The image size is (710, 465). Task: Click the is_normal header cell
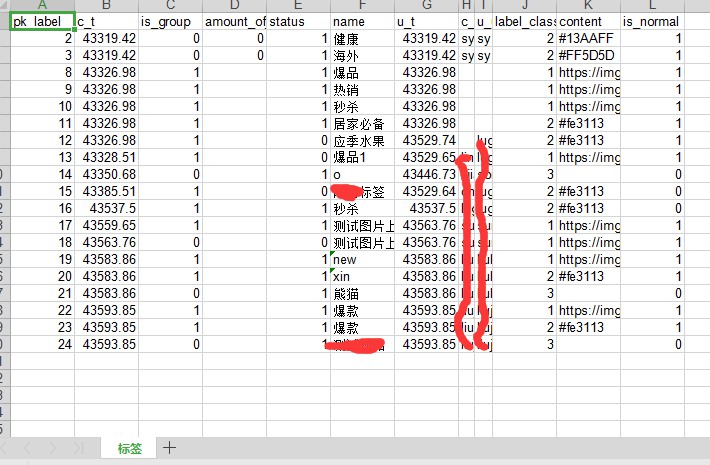tap(652, 22)
